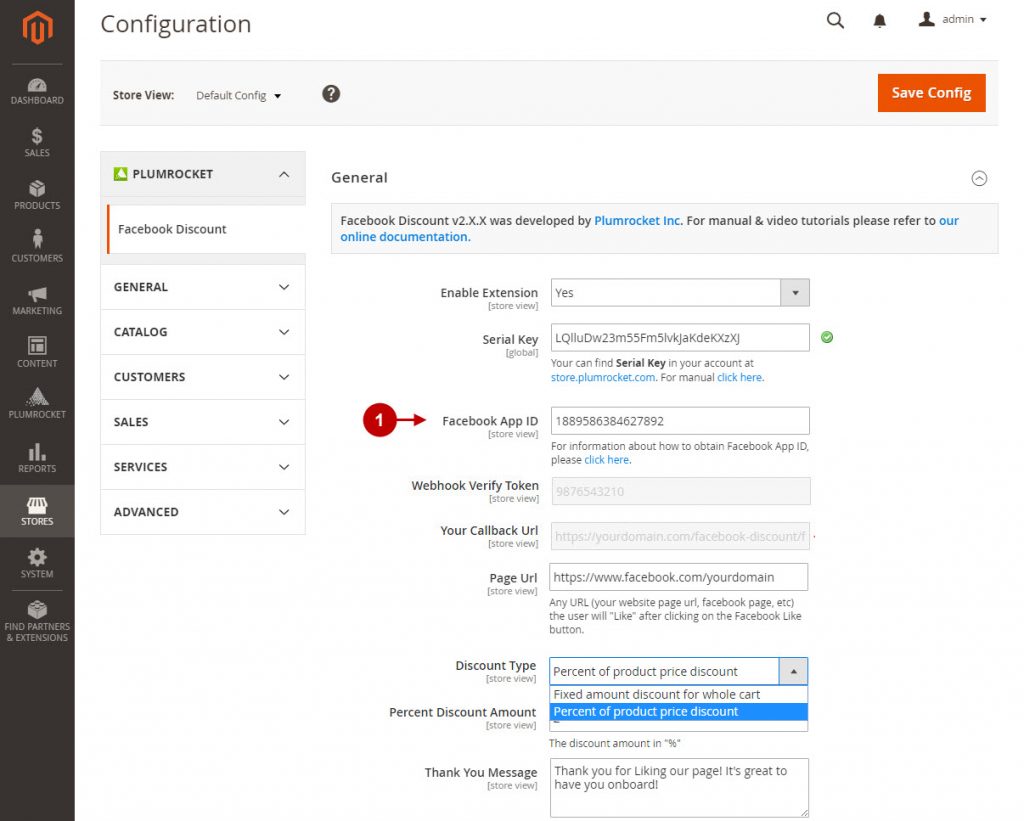Open the store.plumrocket.com link

[603, 378]
